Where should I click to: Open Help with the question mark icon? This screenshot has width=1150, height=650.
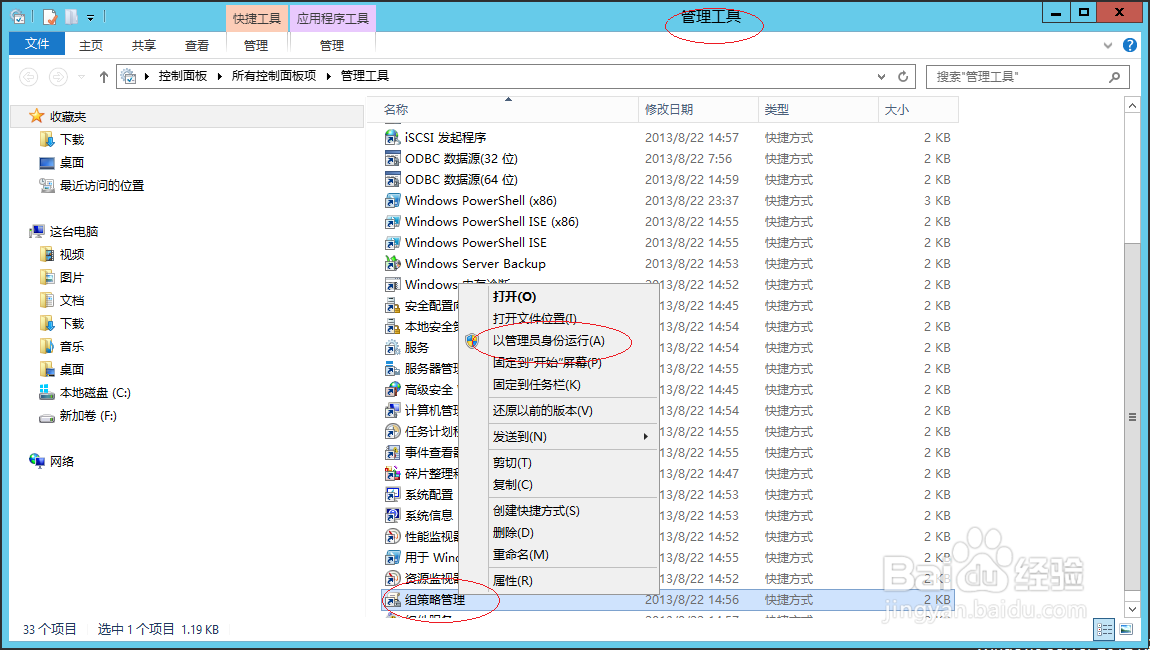[x=1131, y=45]
